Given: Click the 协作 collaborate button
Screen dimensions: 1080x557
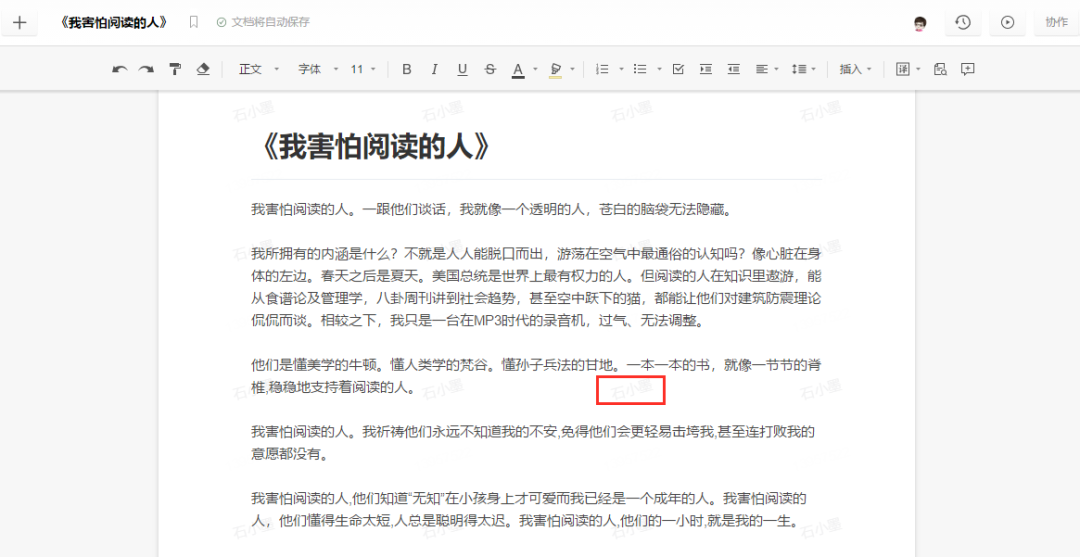Looking at the screenshot, I should [1056, 22].
